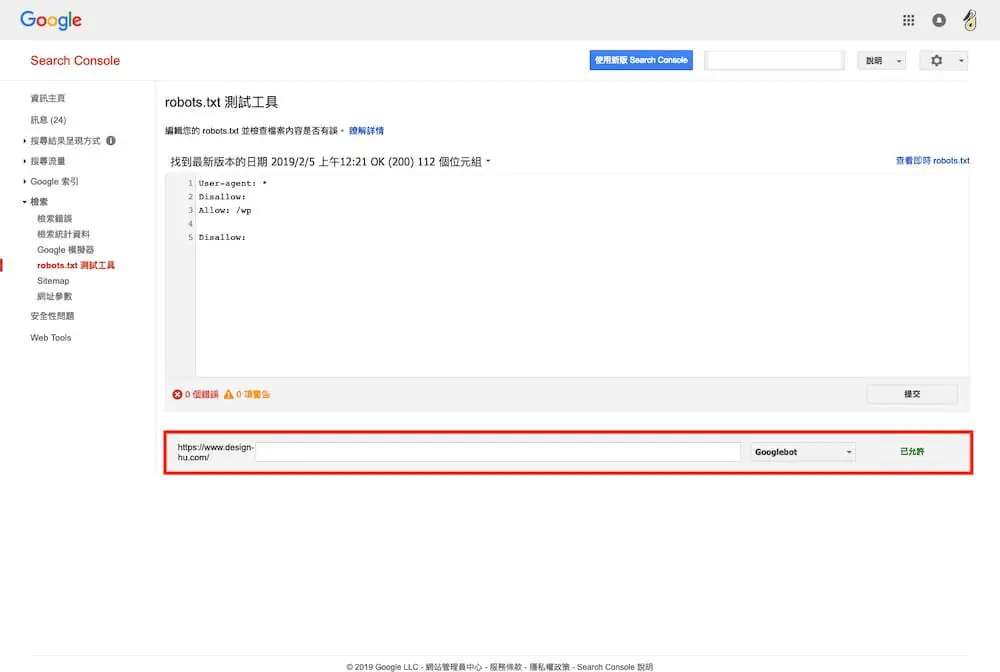Viewport: 1000px width, 672px height.
Task: Open 服務條款 footer link
Action: coord(506,667)
